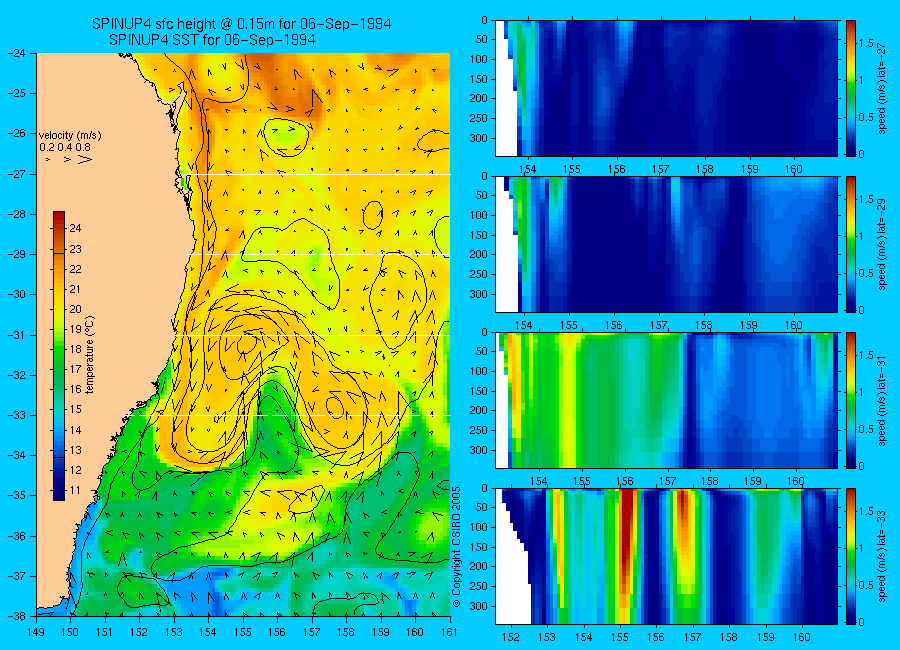Click the speed color bar for lat=-31
The height and width of the screenshot is (650, 900).
pos(851,400)
